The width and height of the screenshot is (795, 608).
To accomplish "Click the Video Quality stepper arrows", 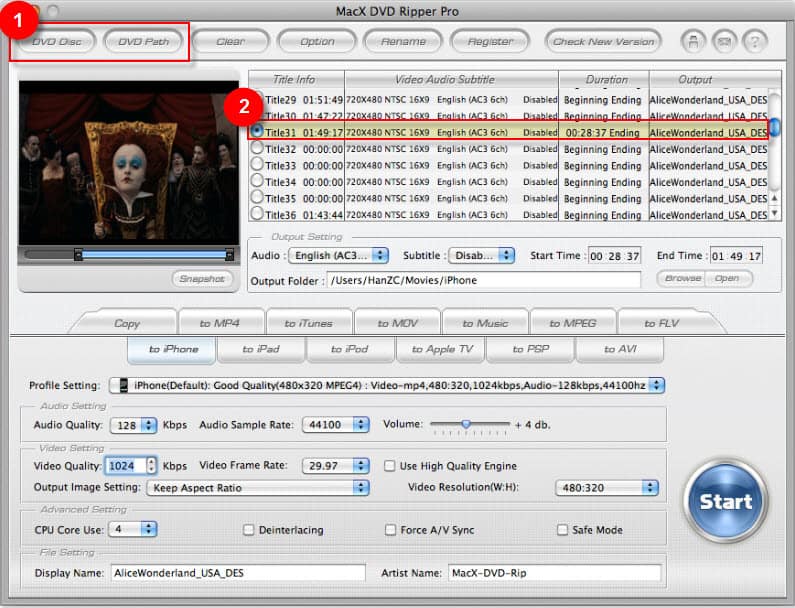I will click(151, 466).
